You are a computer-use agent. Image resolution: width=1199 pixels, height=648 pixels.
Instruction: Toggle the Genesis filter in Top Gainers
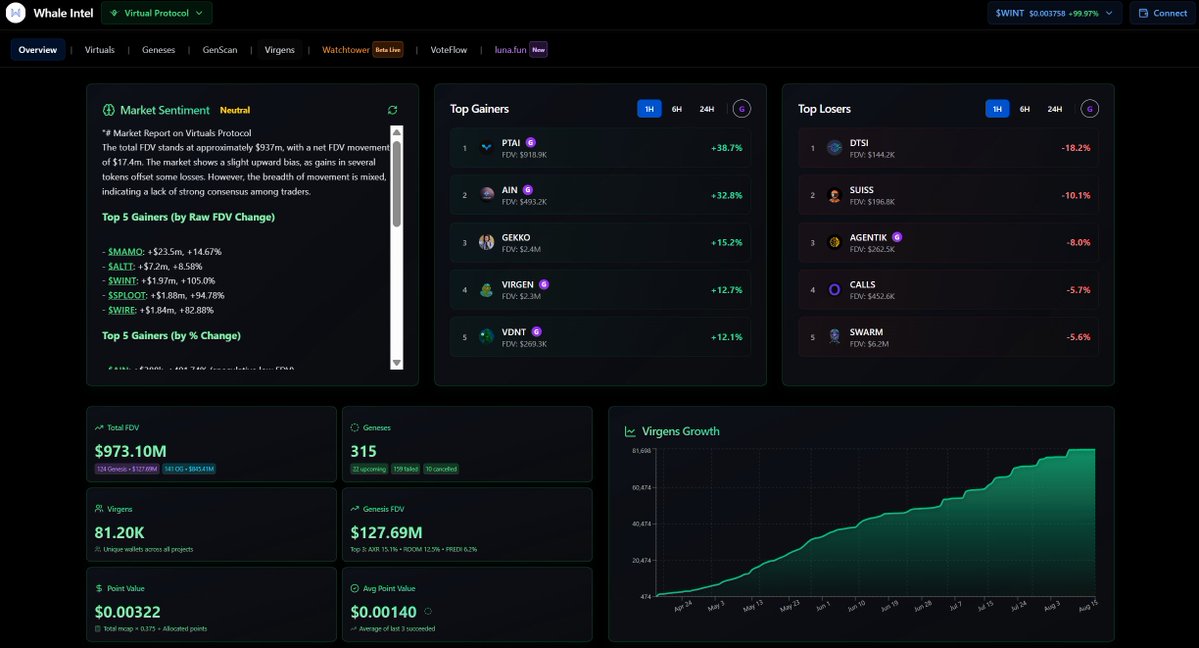[x=742, y=109]
